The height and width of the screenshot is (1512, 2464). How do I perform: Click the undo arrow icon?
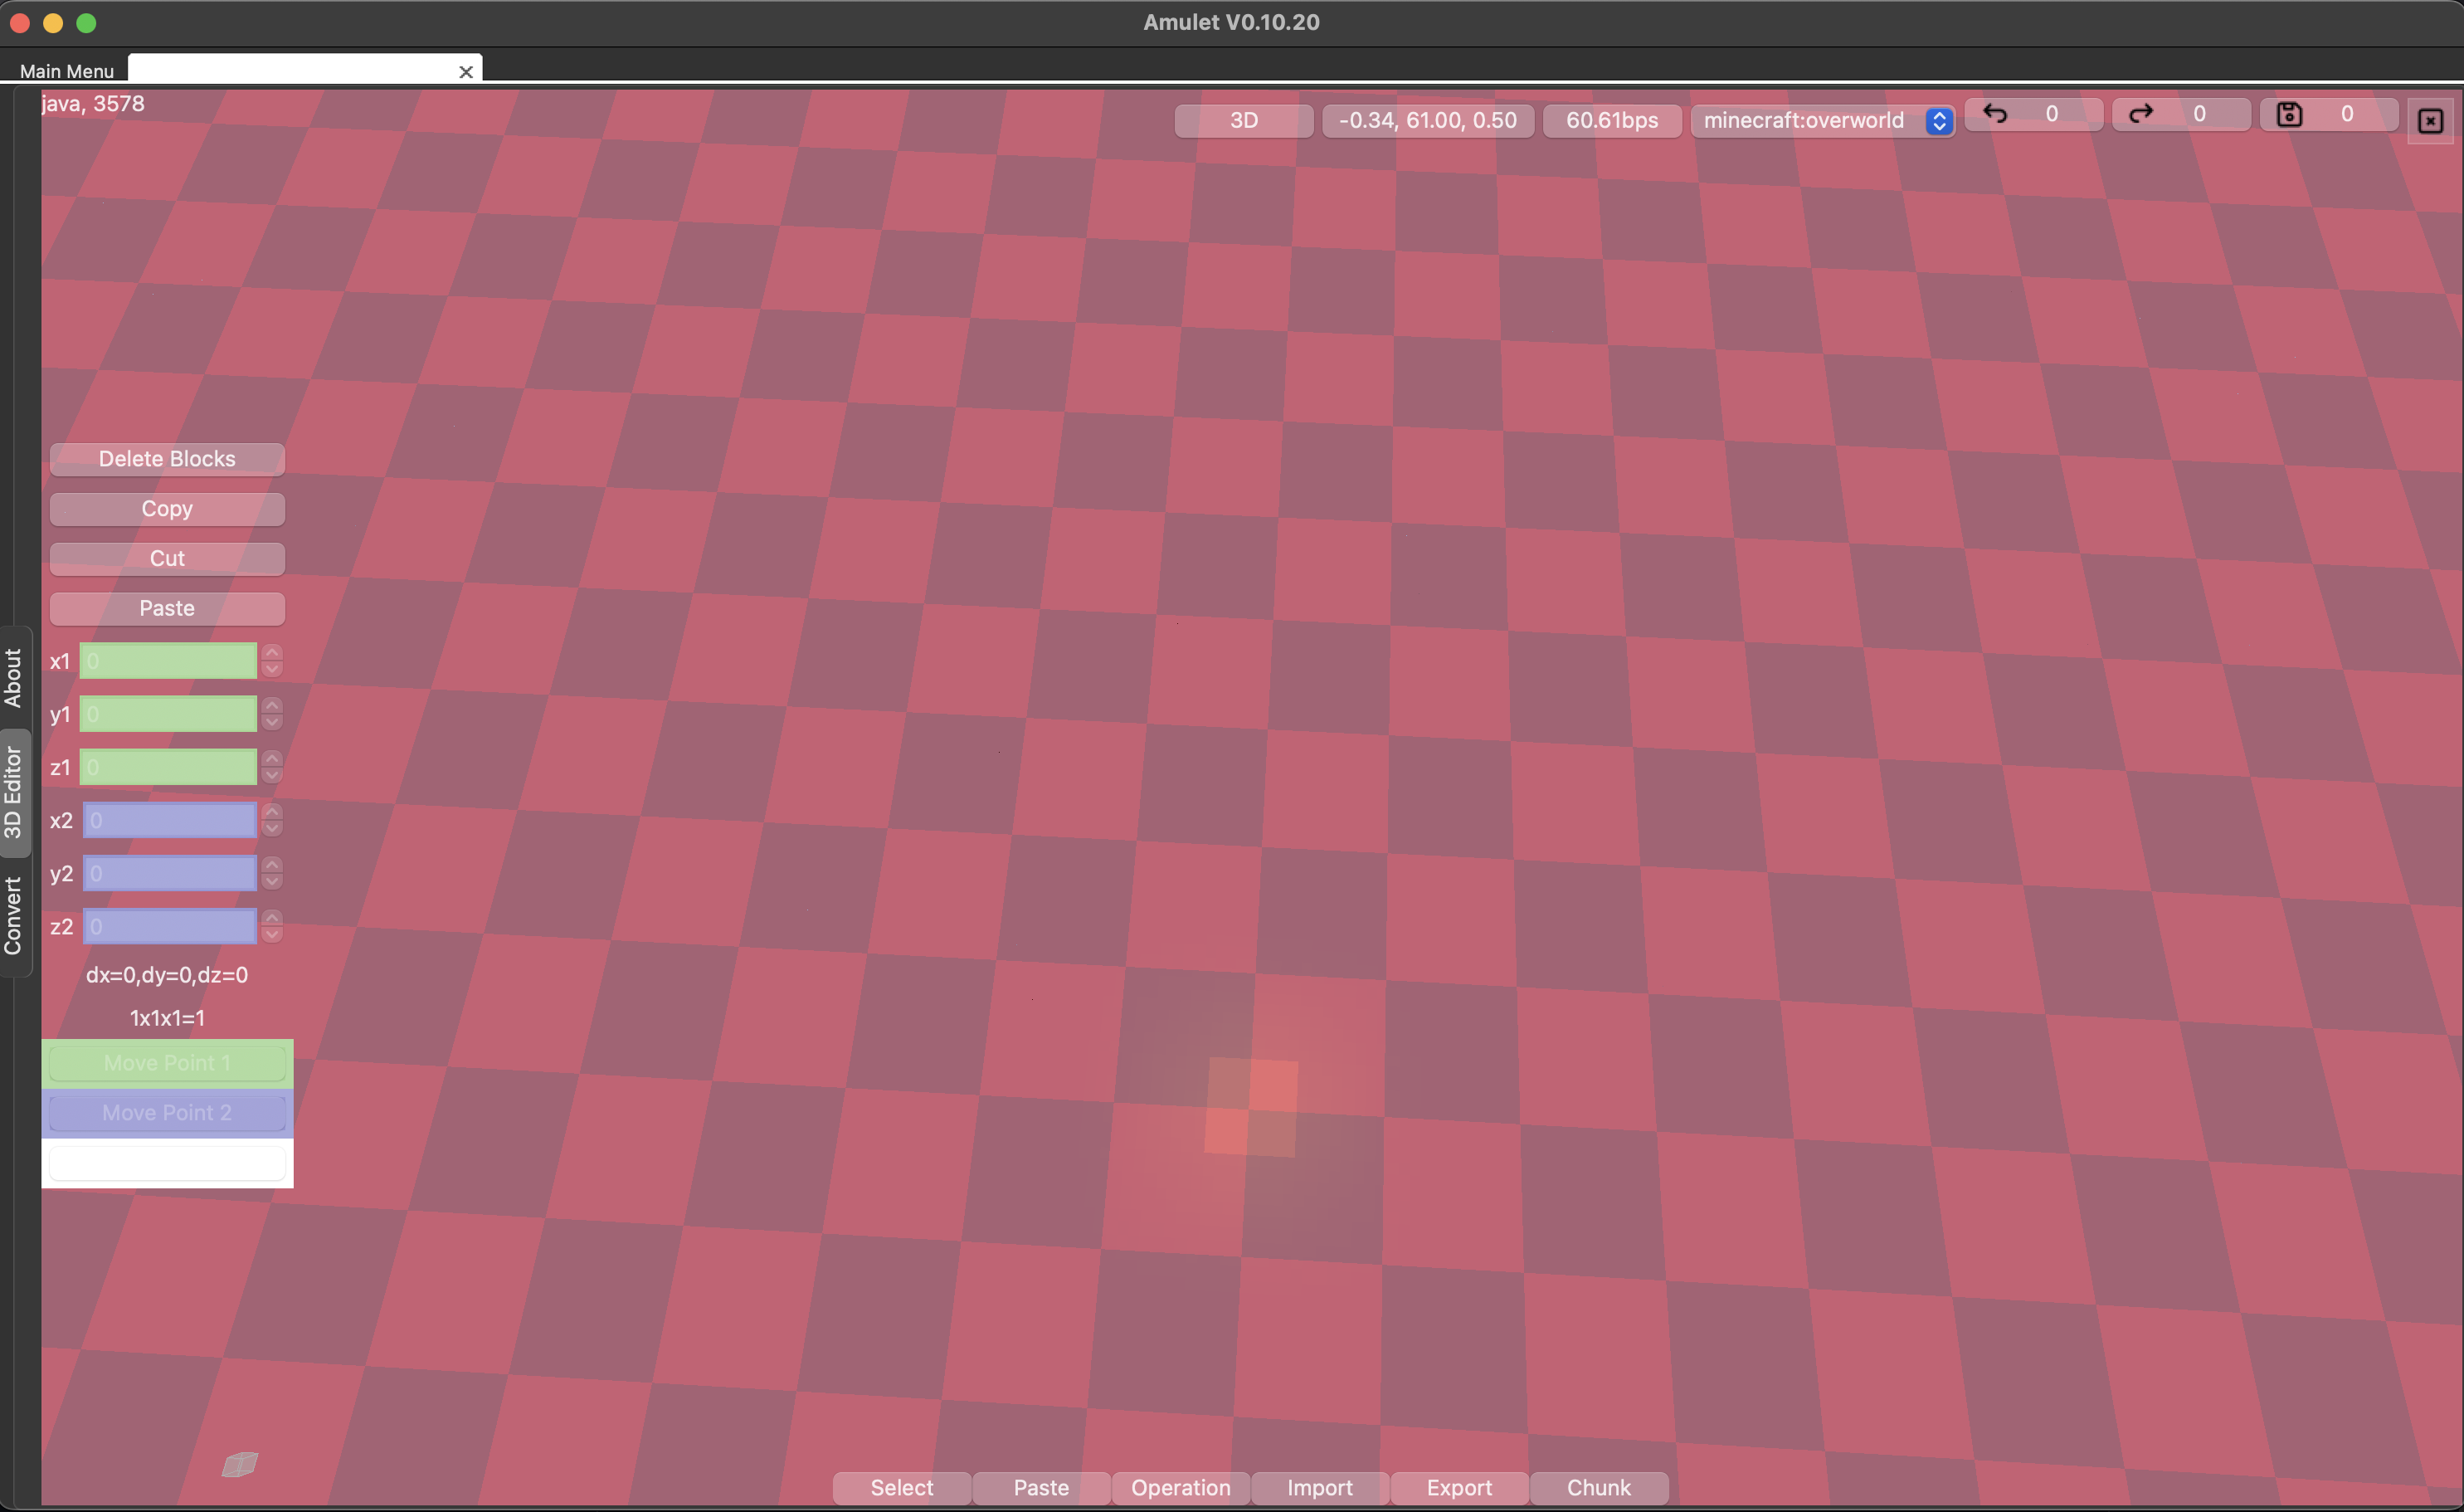coord(1997,114)
